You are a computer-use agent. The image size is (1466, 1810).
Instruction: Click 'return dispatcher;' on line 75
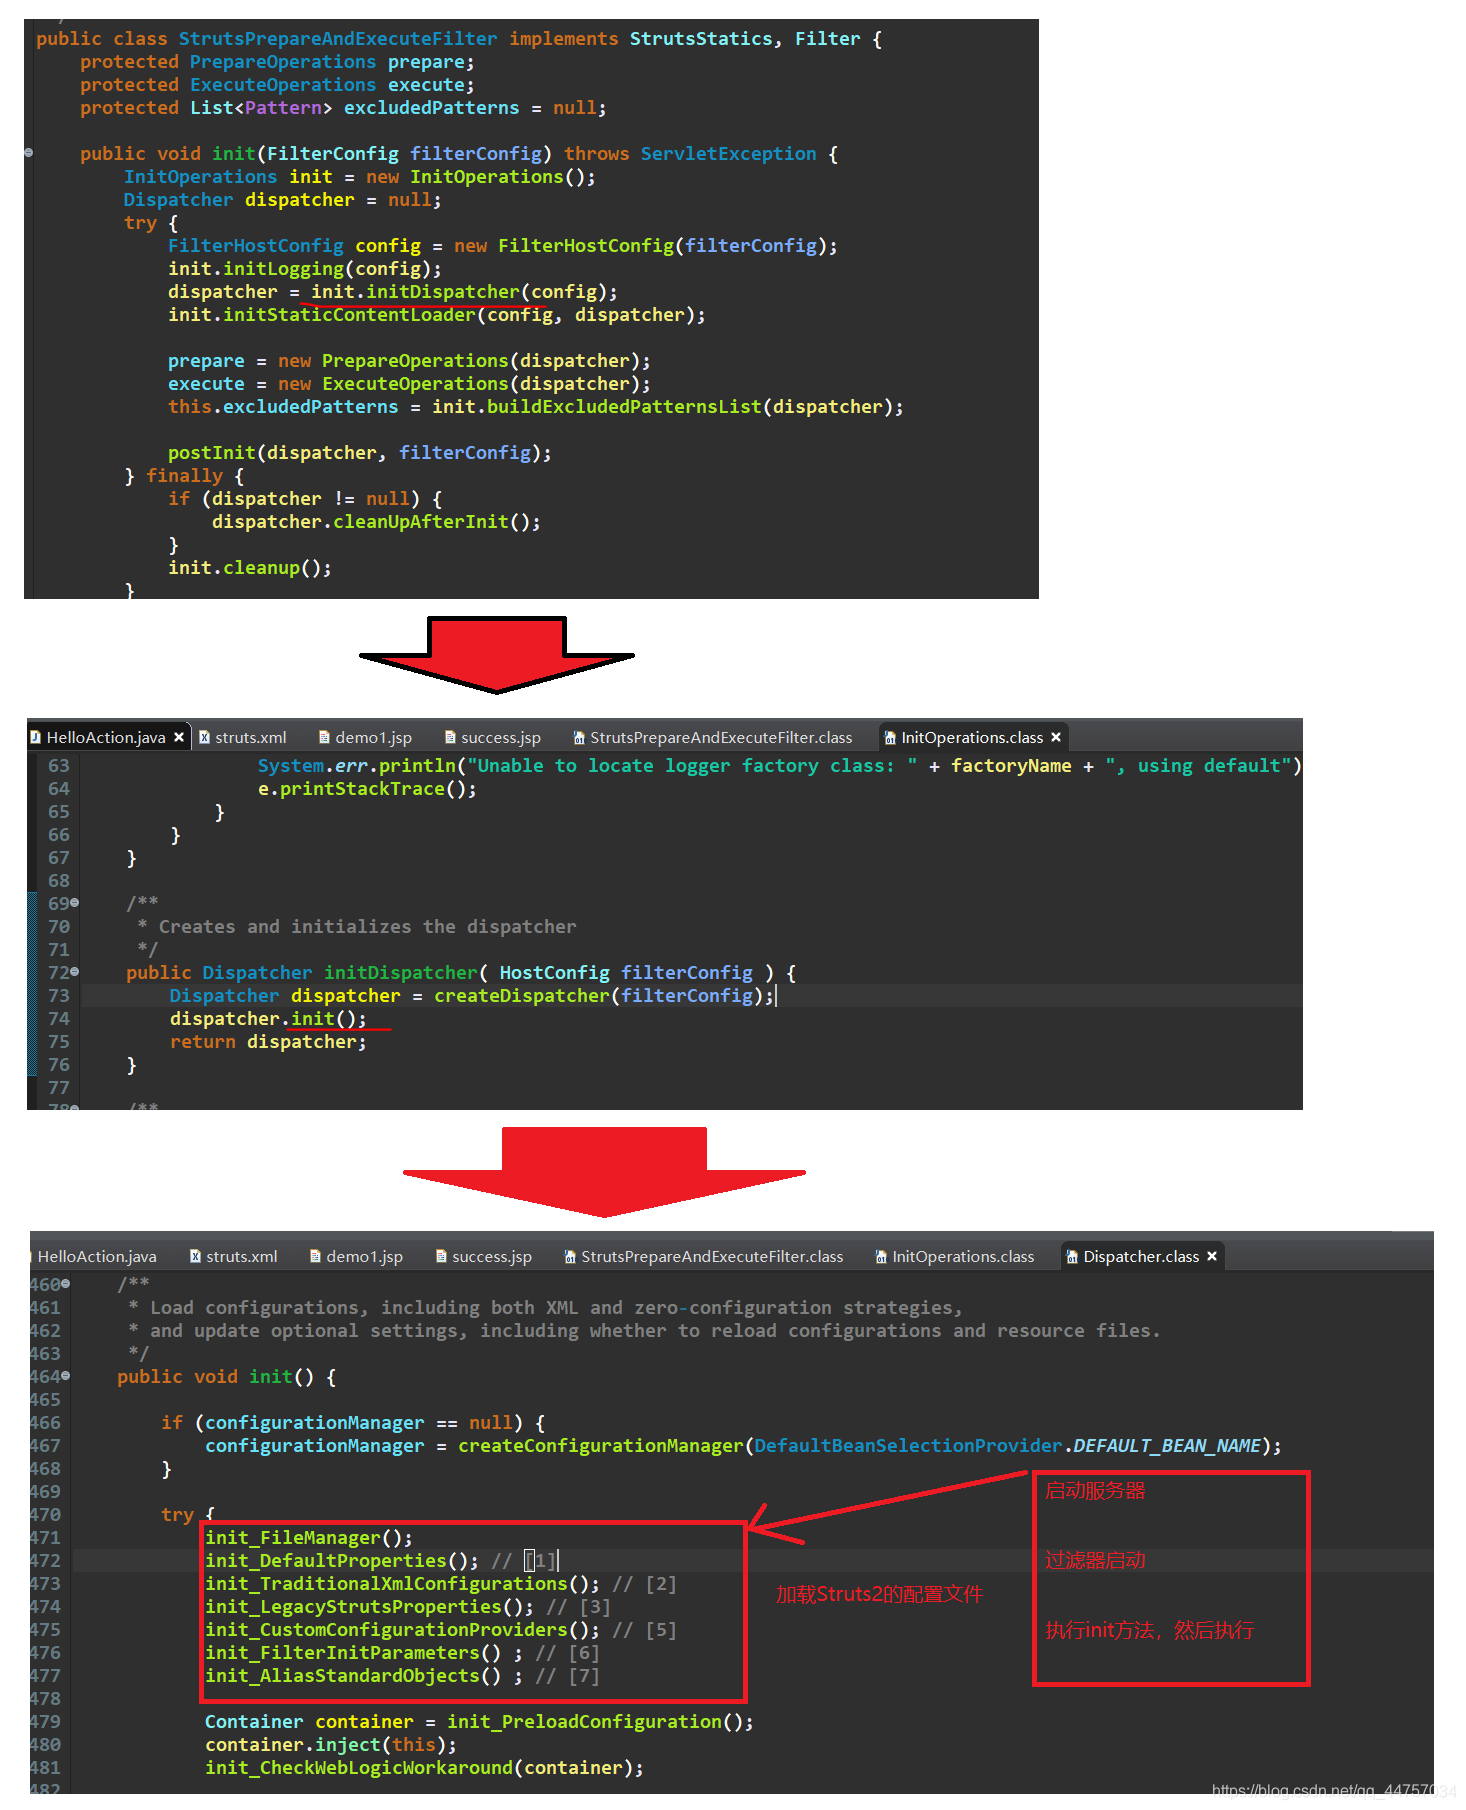click(x=268, y=1042)
